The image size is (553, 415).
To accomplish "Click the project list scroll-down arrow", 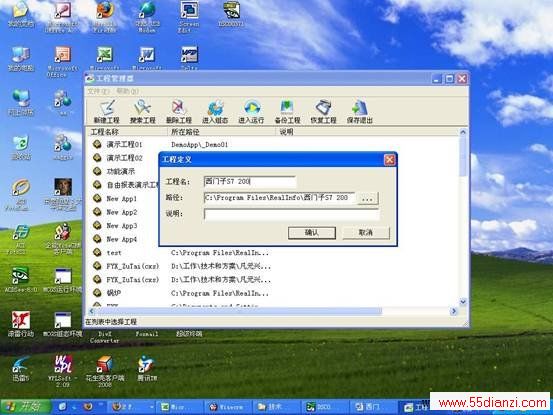I will coord(463,302).
